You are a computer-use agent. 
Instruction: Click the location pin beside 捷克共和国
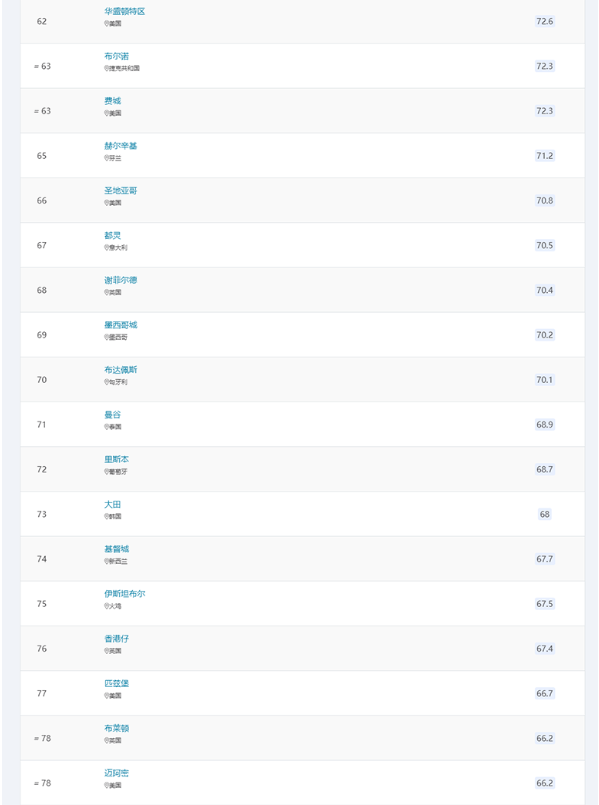(106, 68)
